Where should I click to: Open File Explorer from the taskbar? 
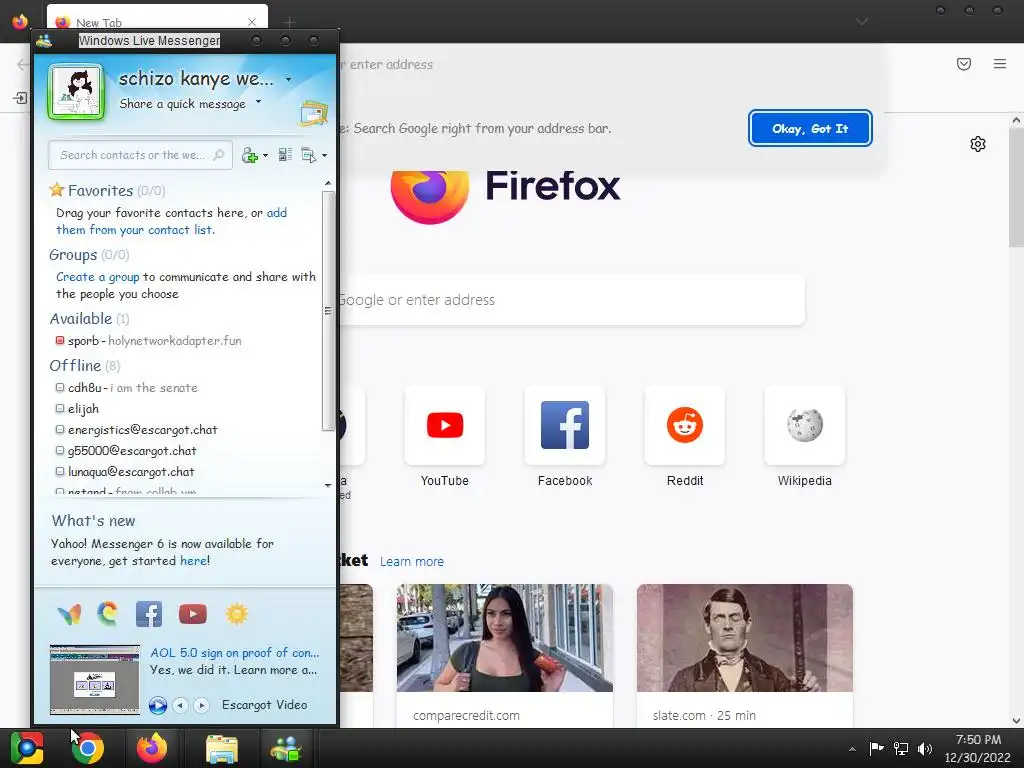click(x=222, y=748)
